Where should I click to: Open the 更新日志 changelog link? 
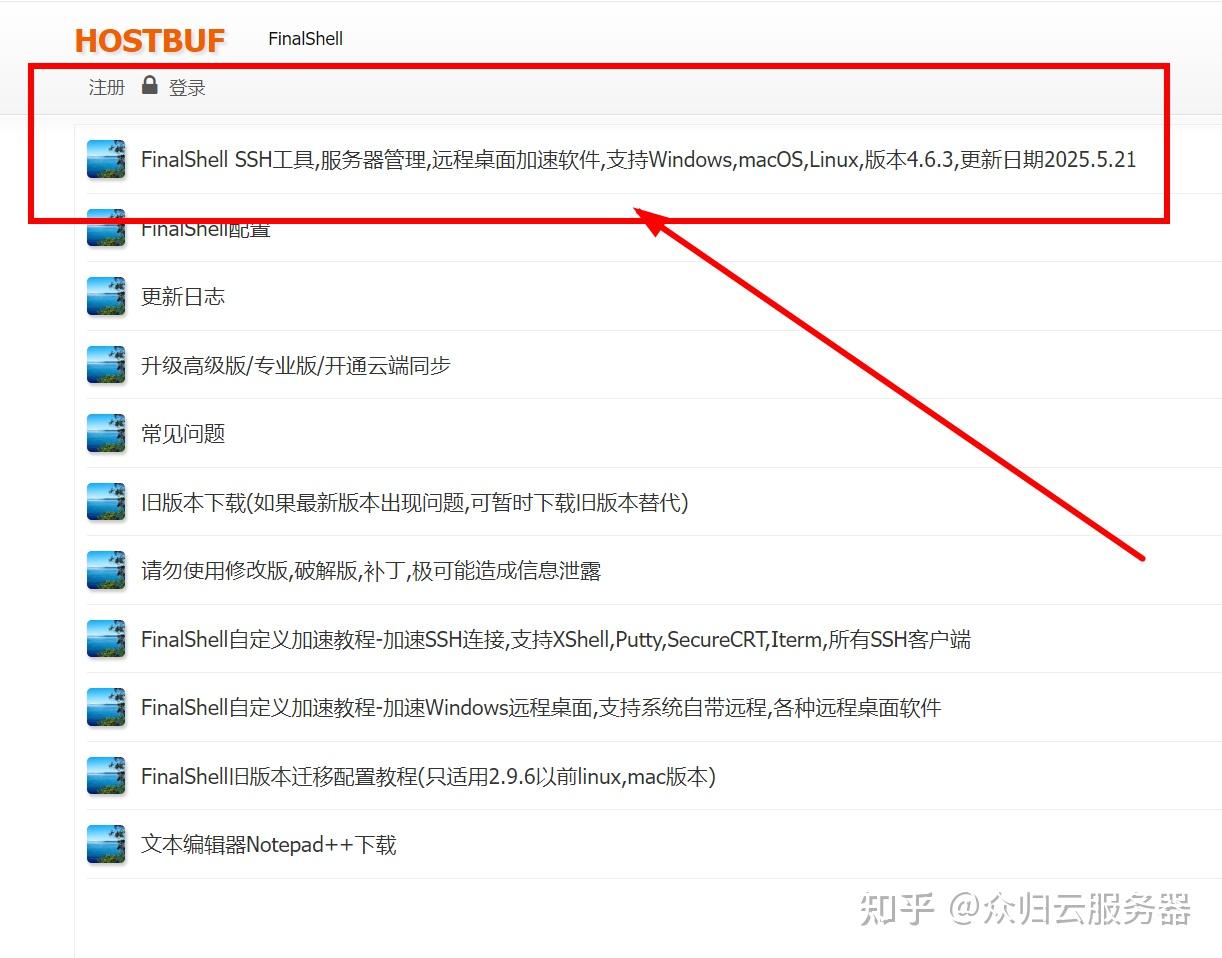184,296
